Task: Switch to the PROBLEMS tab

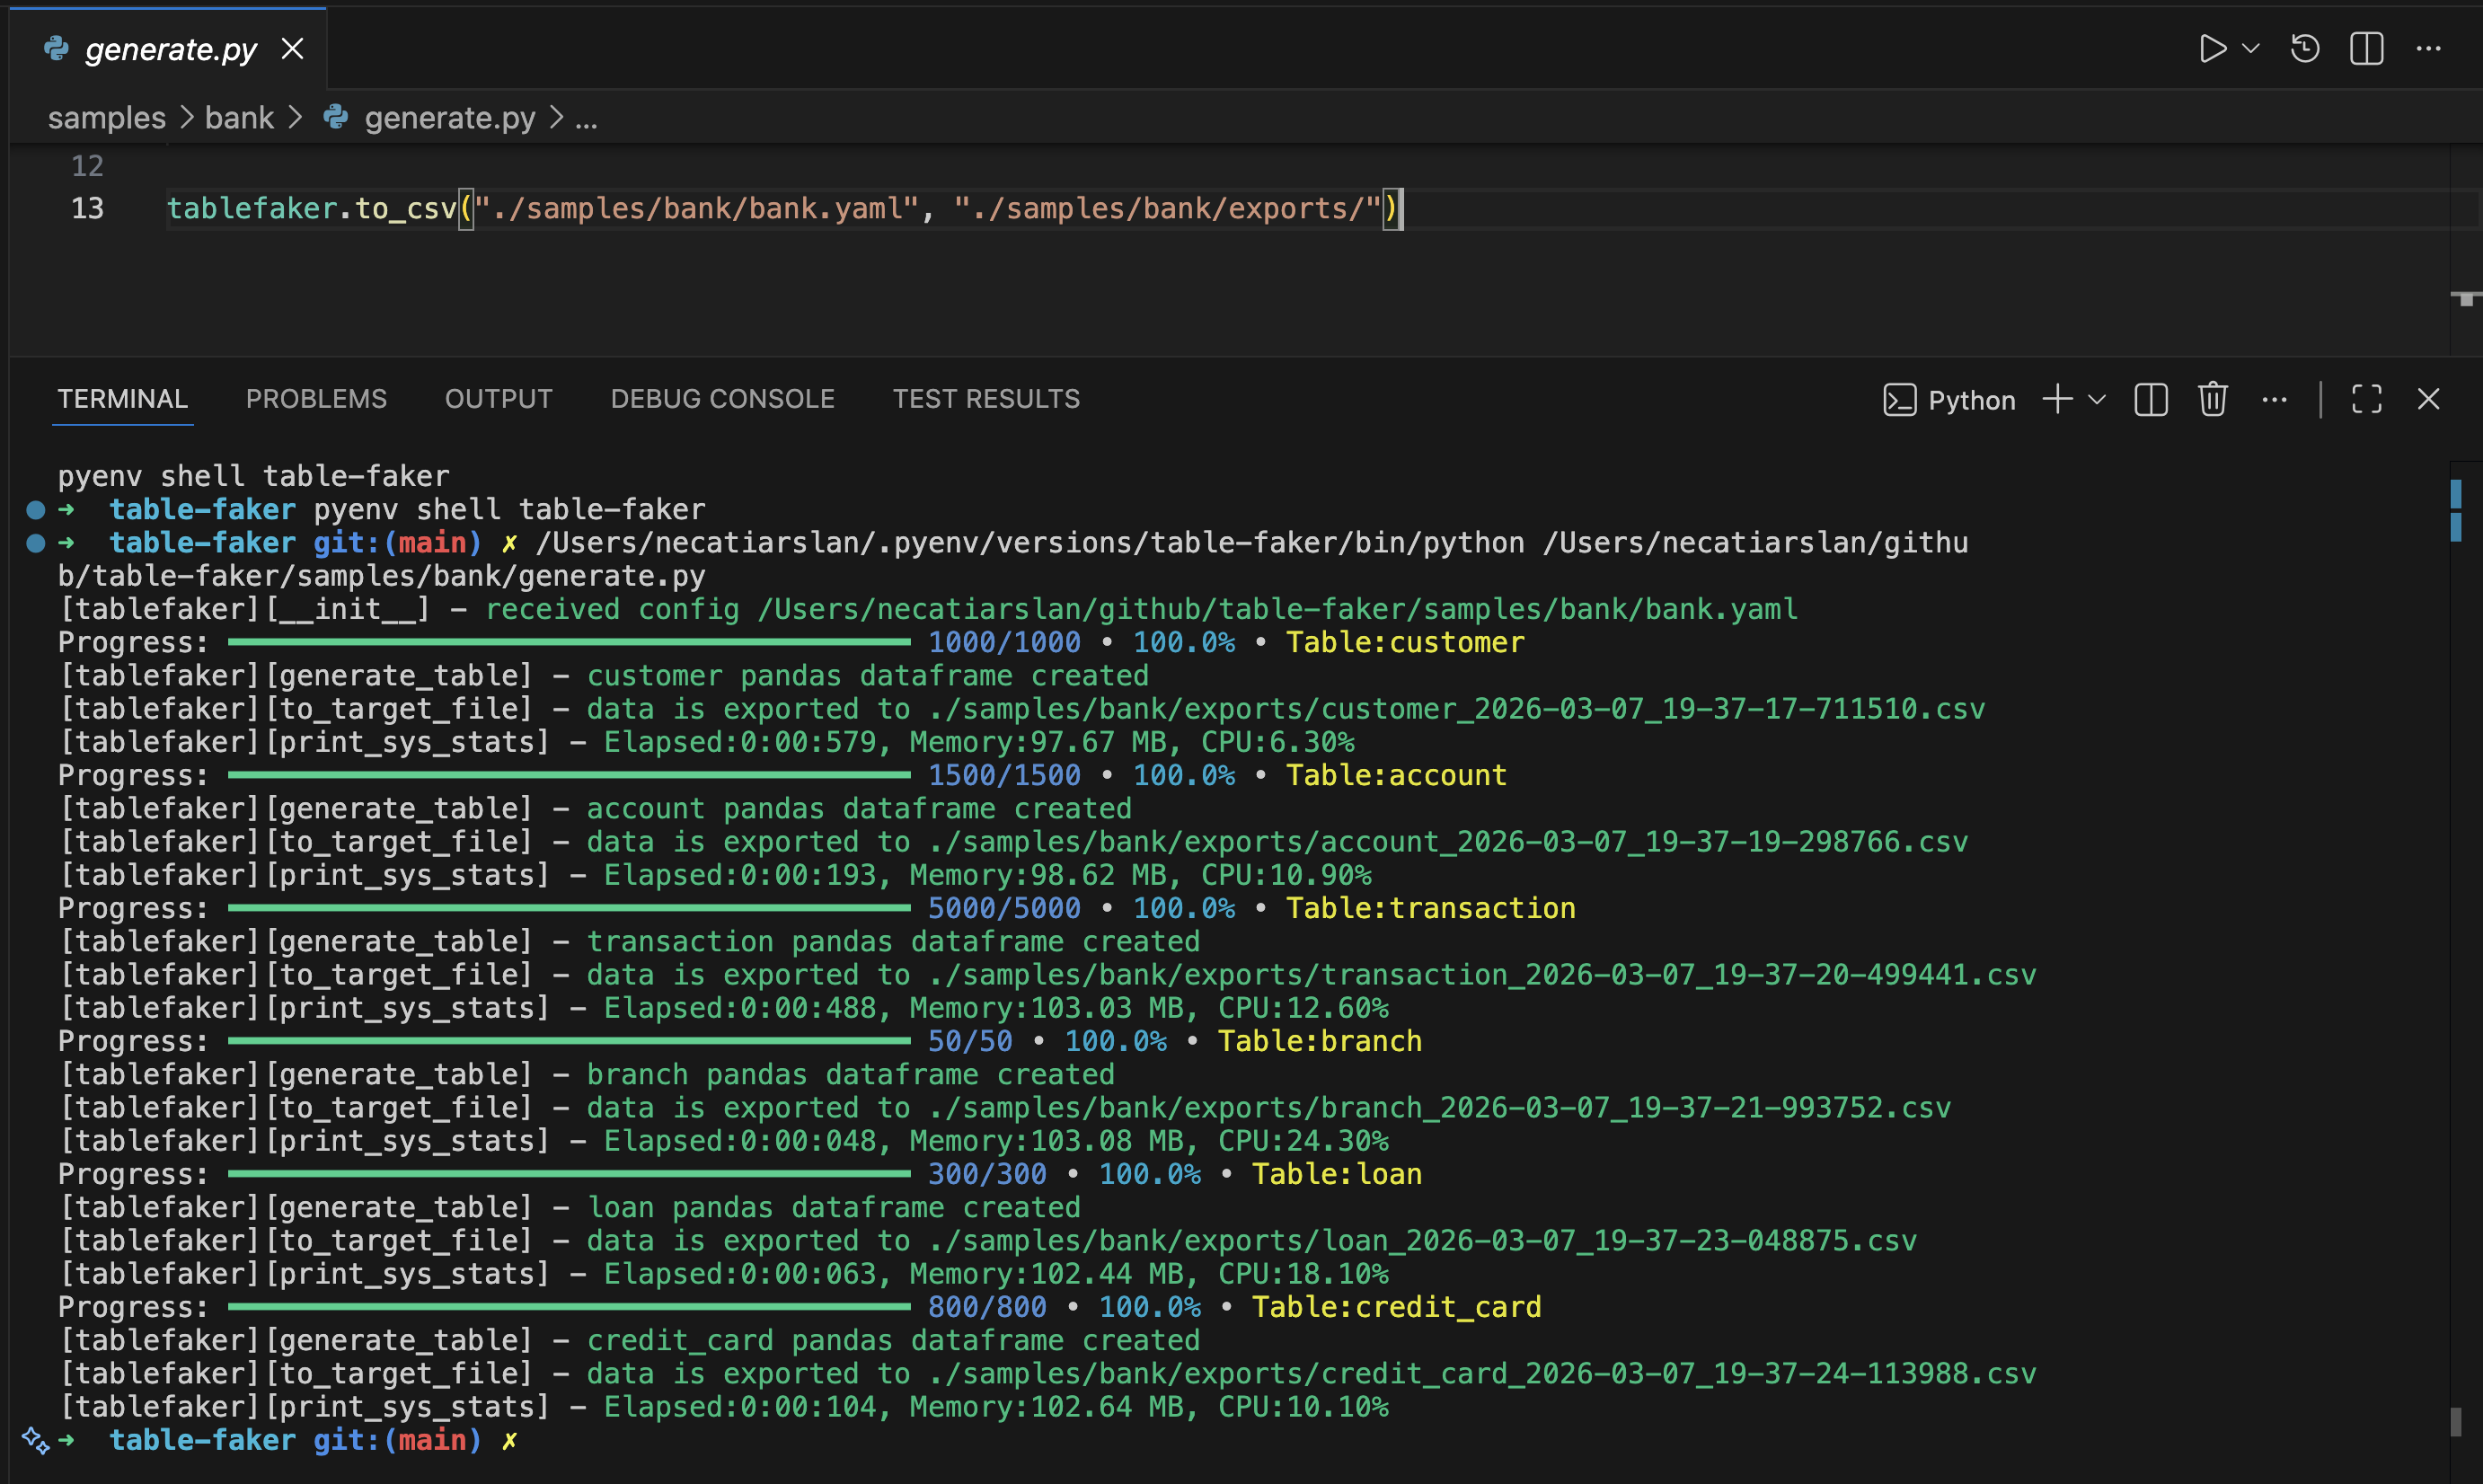Action: tap(316, 398)
